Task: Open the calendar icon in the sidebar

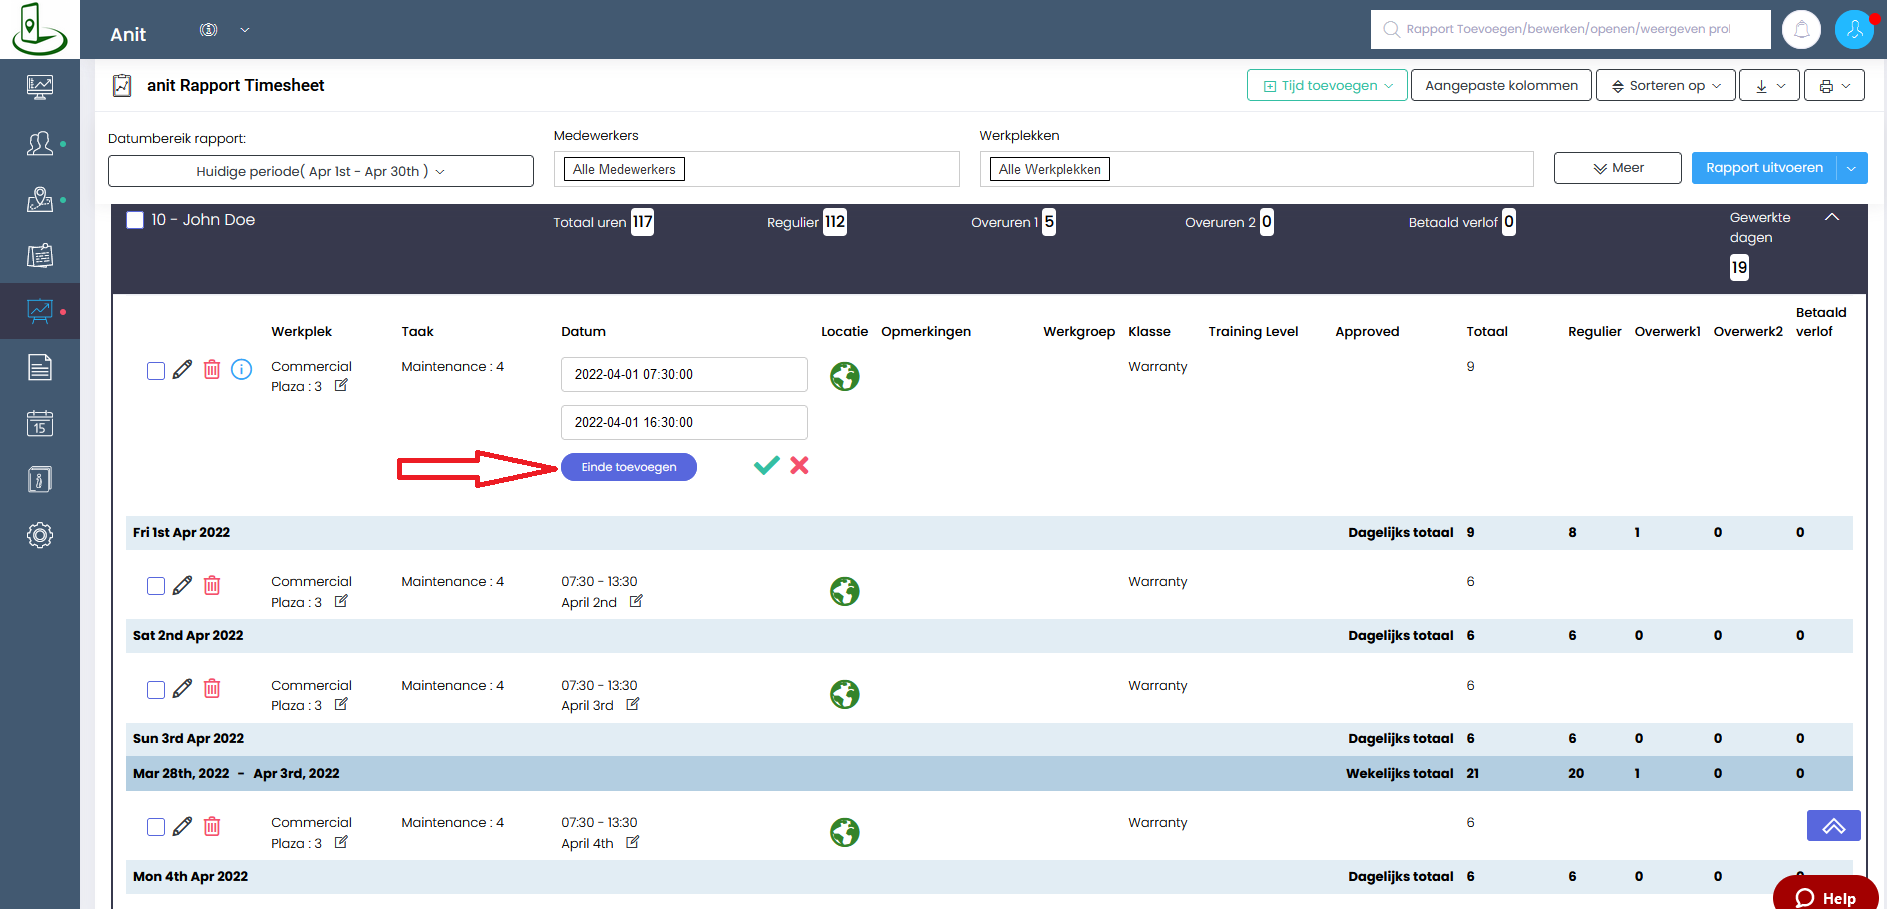Action: (x=40, y=423)
